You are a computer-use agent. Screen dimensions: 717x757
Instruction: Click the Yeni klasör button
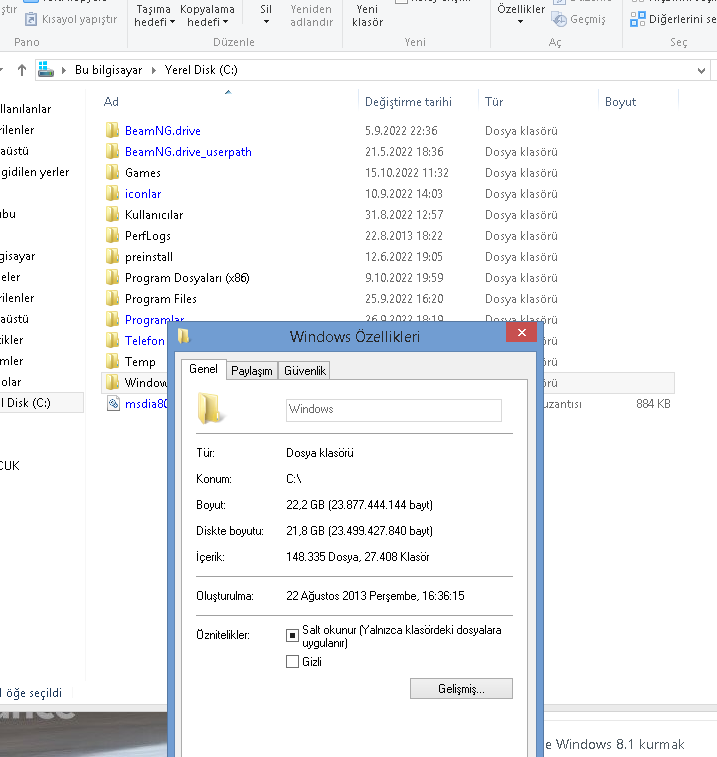coord(367,15)
